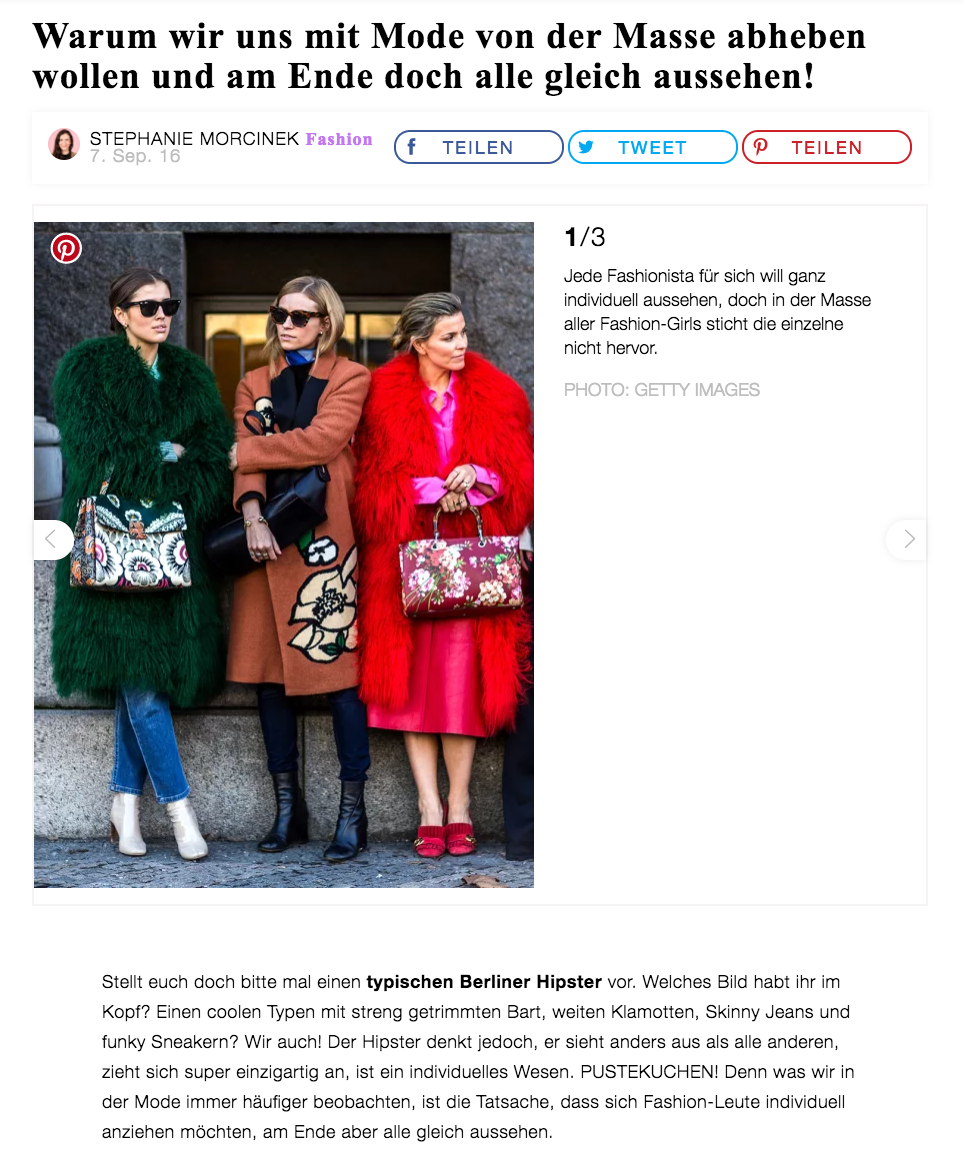Open Stephanie Morcinek's author avatar
This screenshot has width=964, height=1166.
[x=64, y=144]
